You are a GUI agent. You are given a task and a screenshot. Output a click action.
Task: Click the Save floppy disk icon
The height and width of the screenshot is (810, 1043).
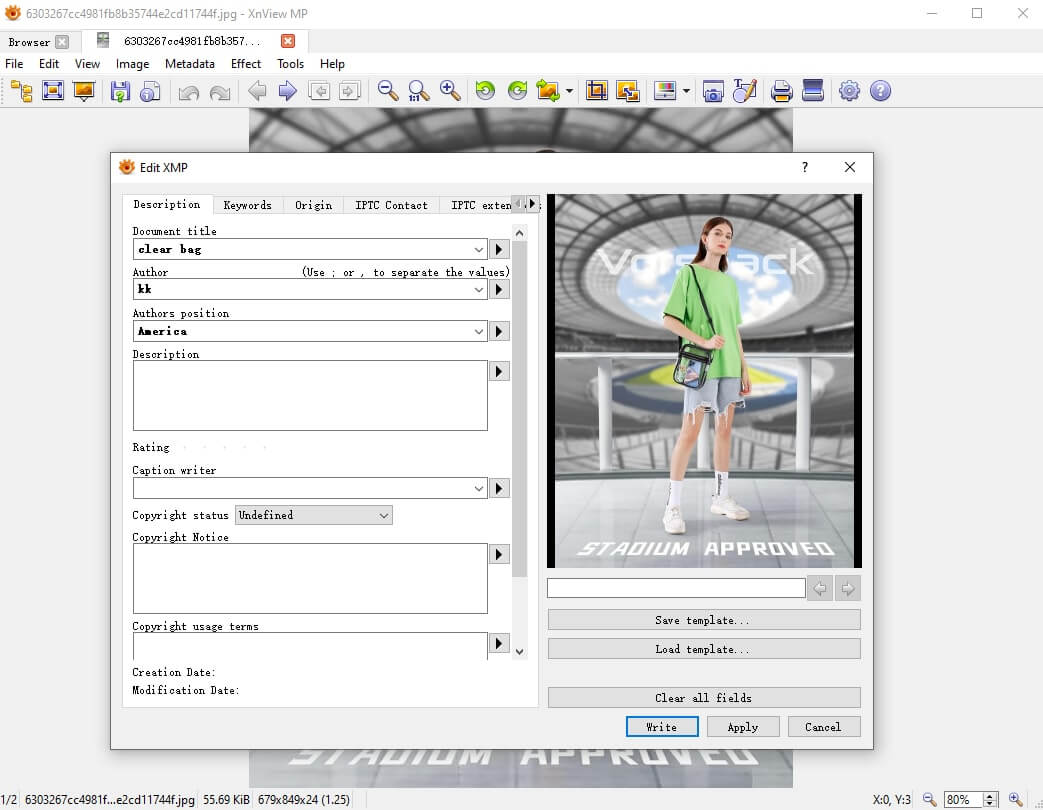pyautogui.click(x=120, y=90)
